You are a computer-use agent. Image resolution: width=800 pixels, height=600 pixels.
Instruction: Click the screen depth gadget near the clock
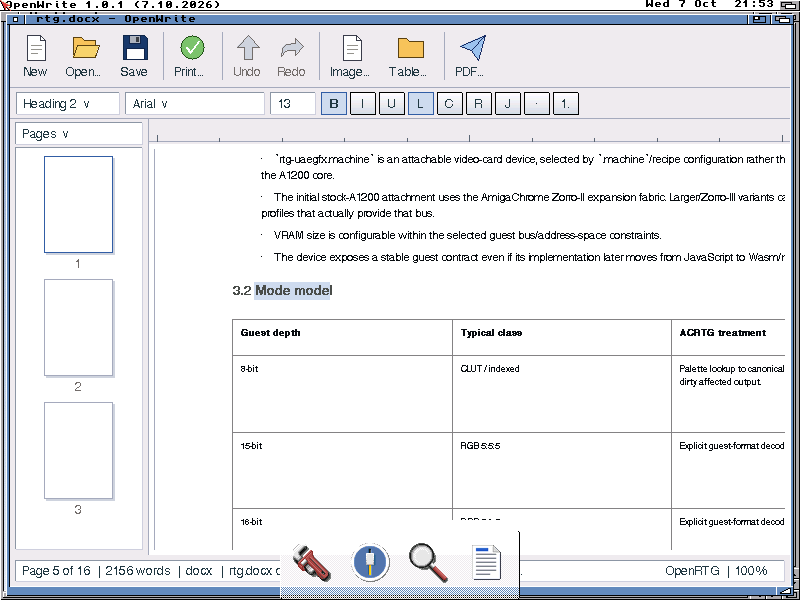pos(788,5)
